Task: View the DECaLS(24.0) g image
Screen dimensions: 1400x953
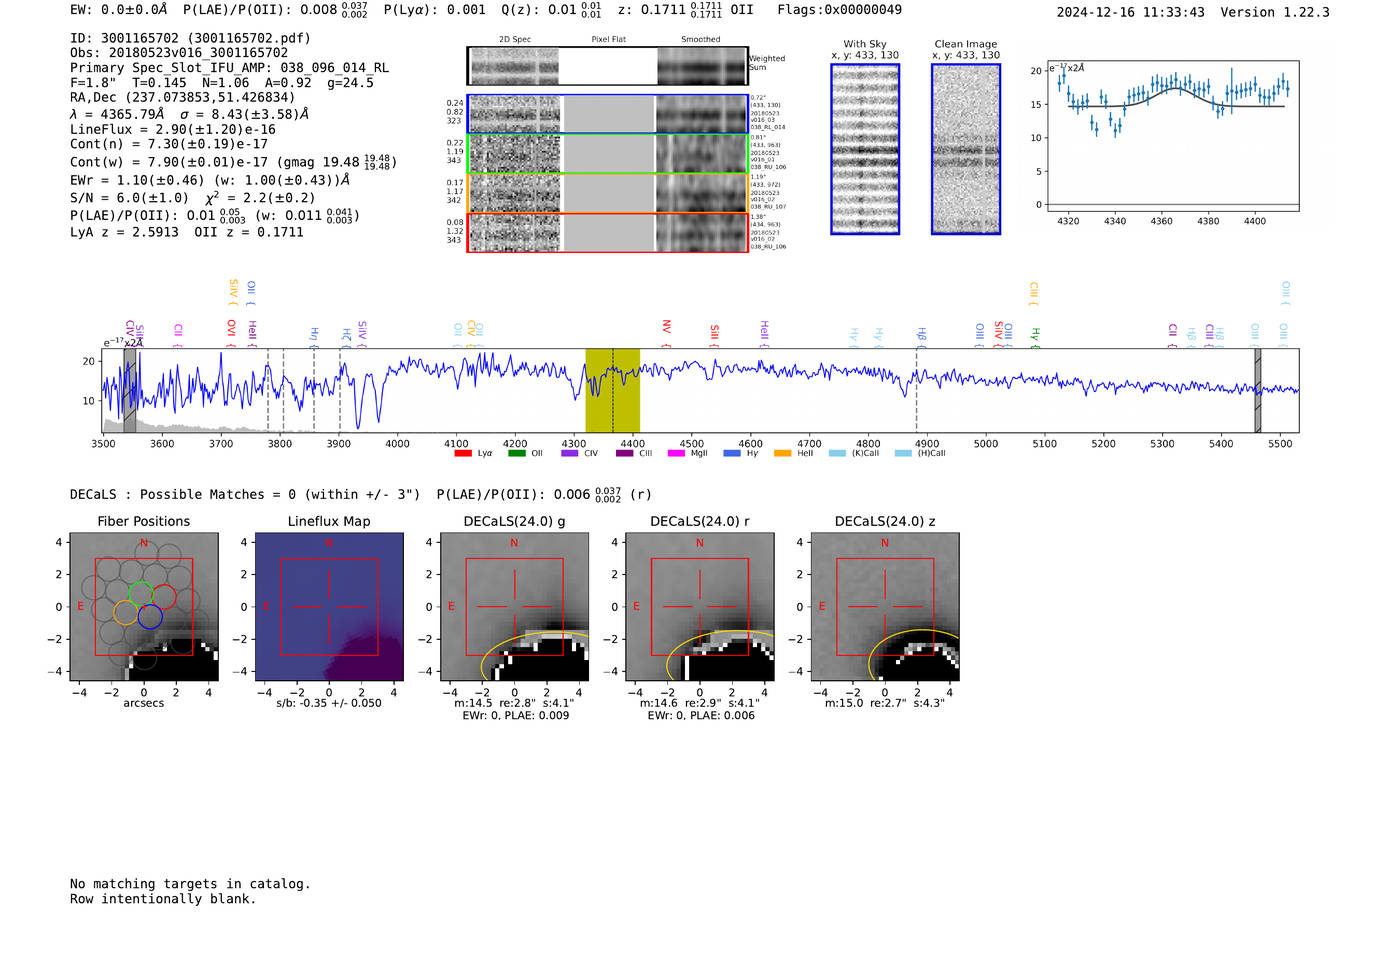Action: (x=514, y=607)
